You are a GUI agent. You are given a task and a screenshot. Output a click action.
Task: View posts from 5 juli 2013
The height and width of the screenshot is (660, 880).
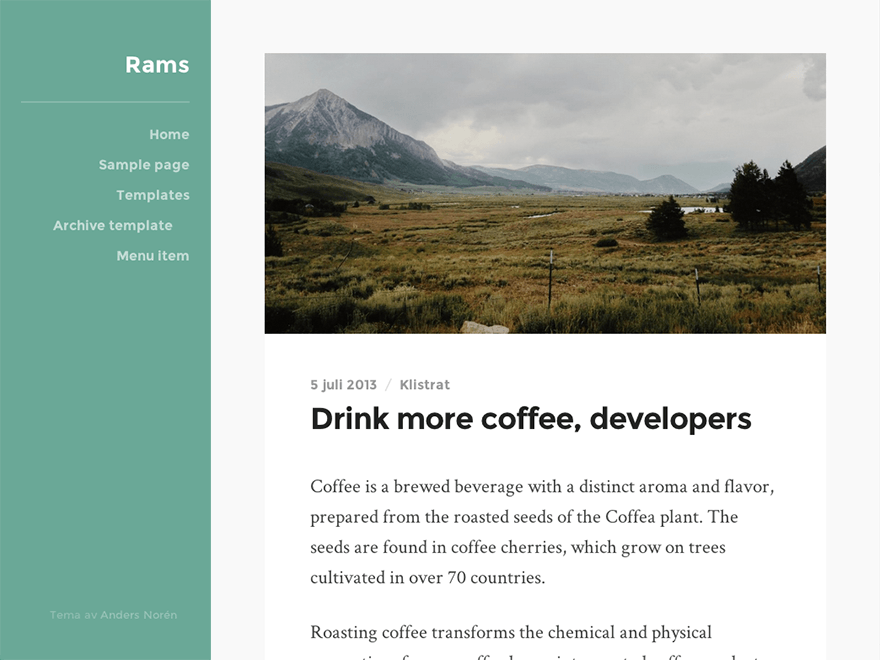pyautogui.click(x=343, y=384)
